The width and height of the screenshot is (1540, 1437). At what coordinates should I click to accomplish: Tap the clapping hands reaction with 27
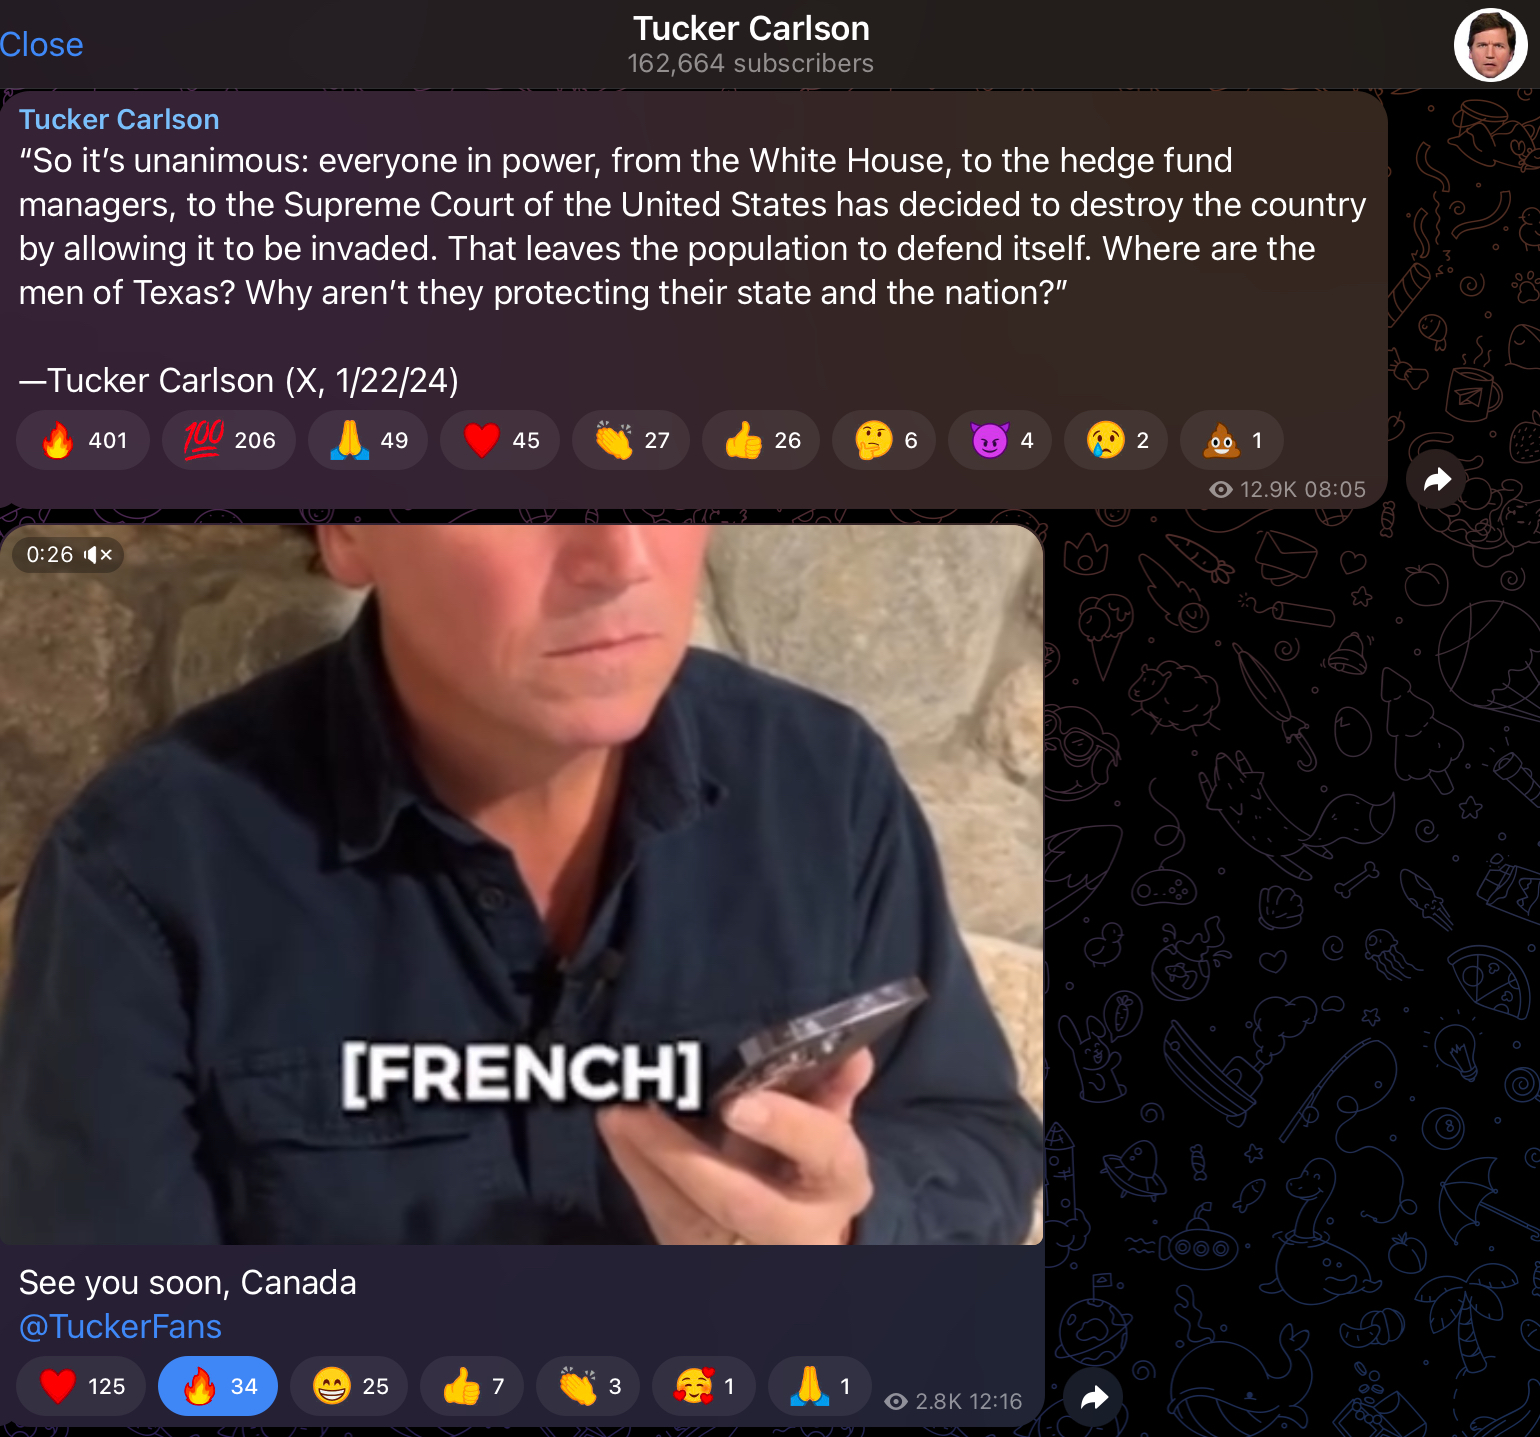tap(631, 440)
